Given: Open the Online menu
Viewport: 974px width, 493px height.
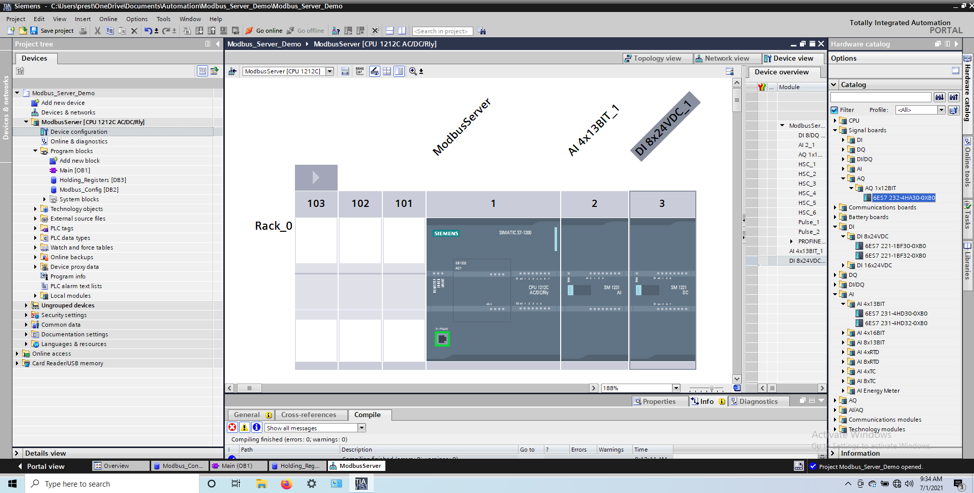Looking at the screenshot, I should [x=108, y=19].
